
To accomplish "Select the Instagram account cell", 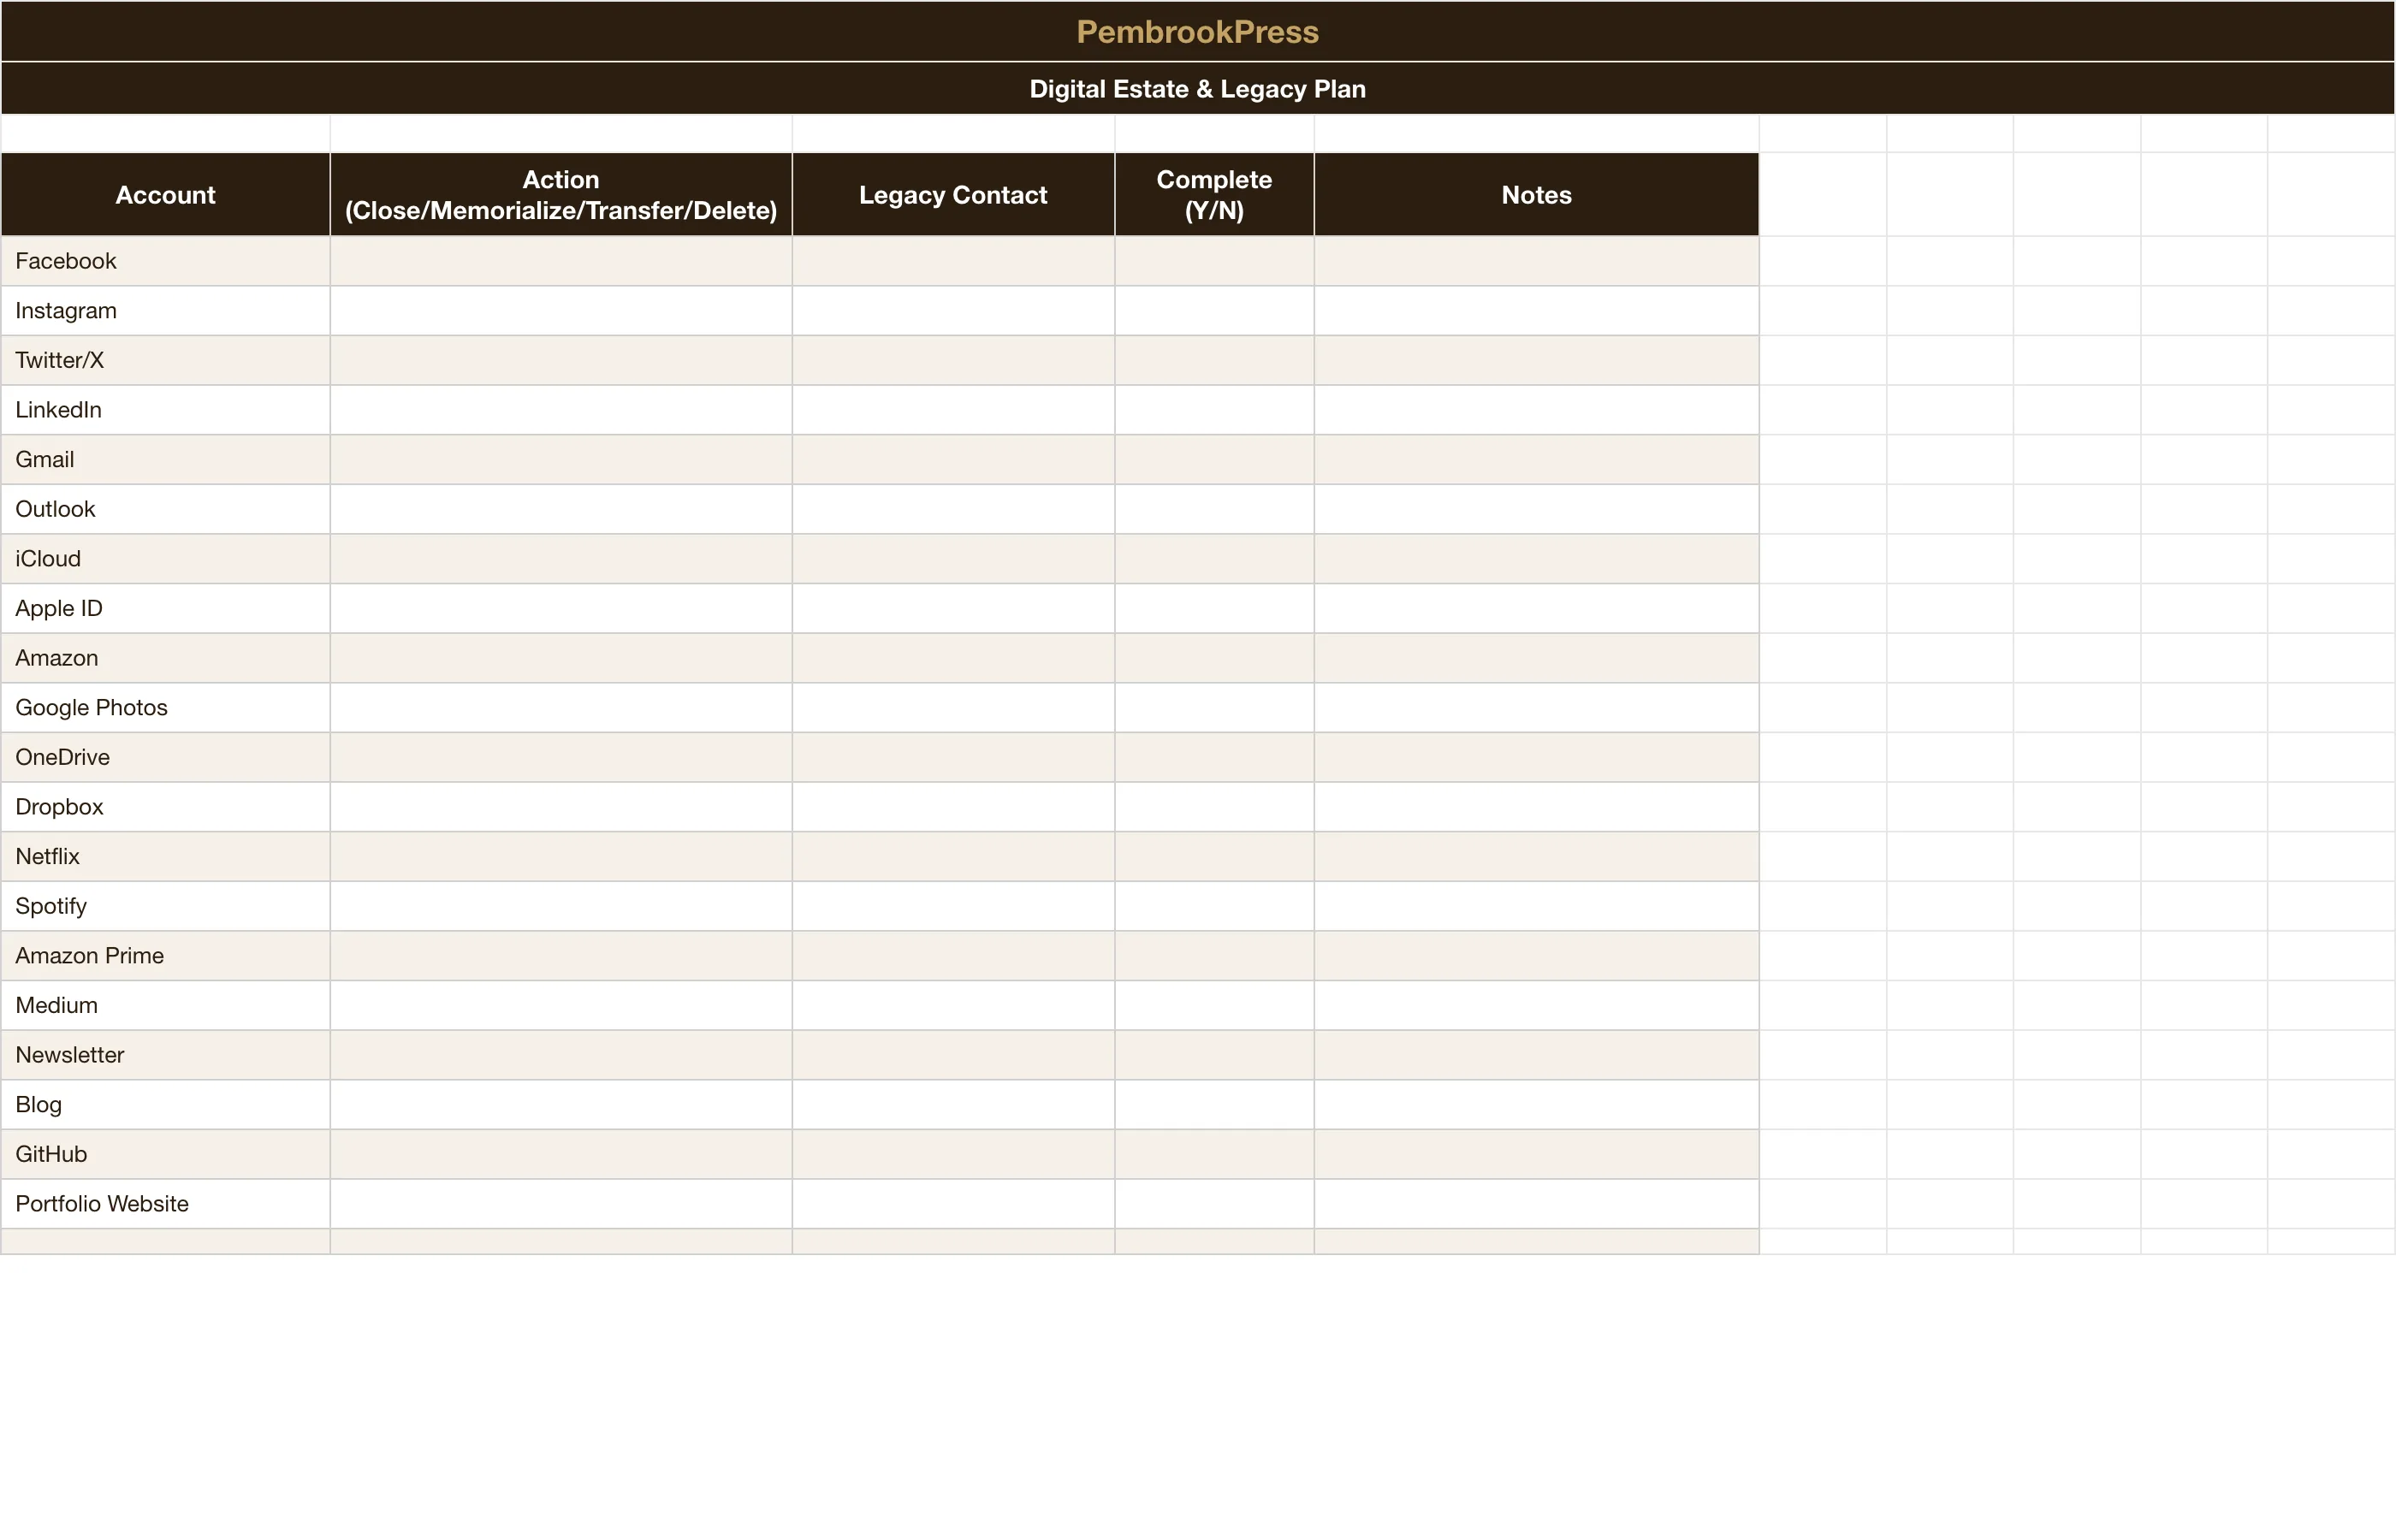I will [166, 311].
